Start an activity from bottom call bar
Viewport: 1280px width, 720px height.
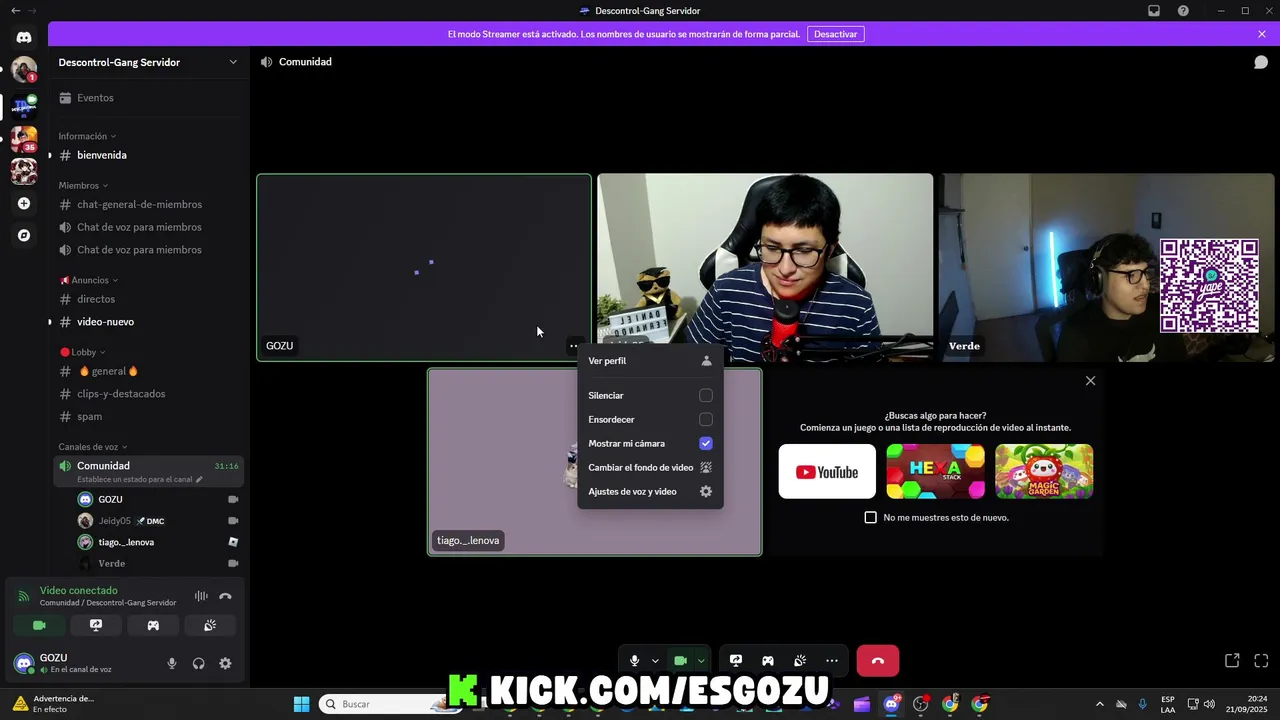coord(768,661)
